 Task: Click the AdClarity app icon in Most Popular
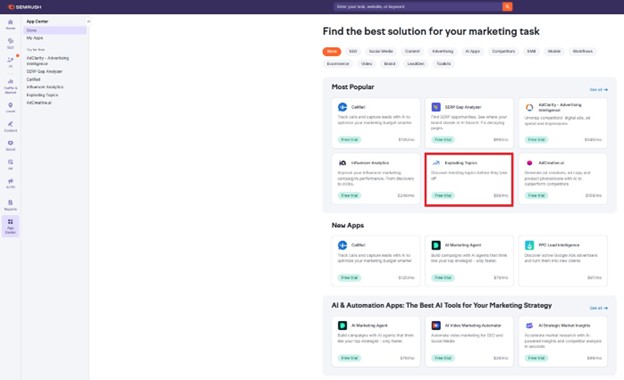(x=529, y=107)
